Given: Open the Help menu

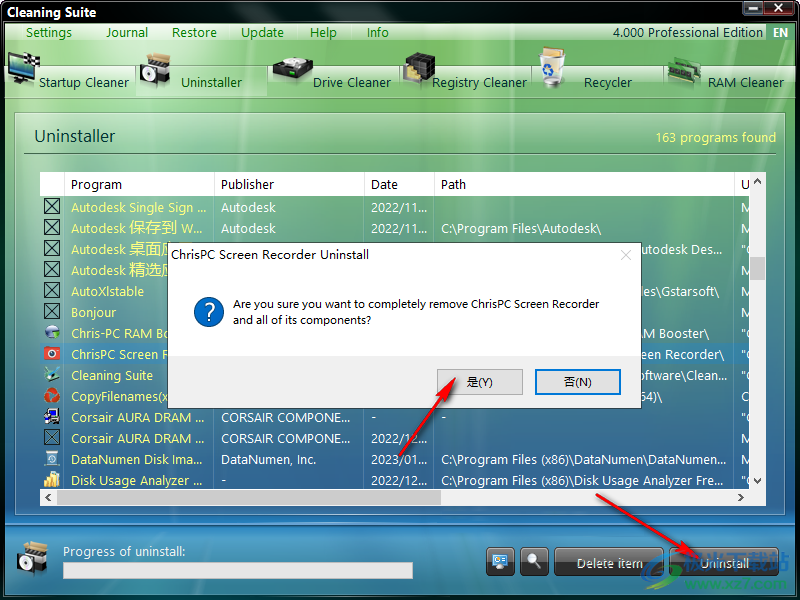Looking at the screenshot, I should click(x=323, y=33).
